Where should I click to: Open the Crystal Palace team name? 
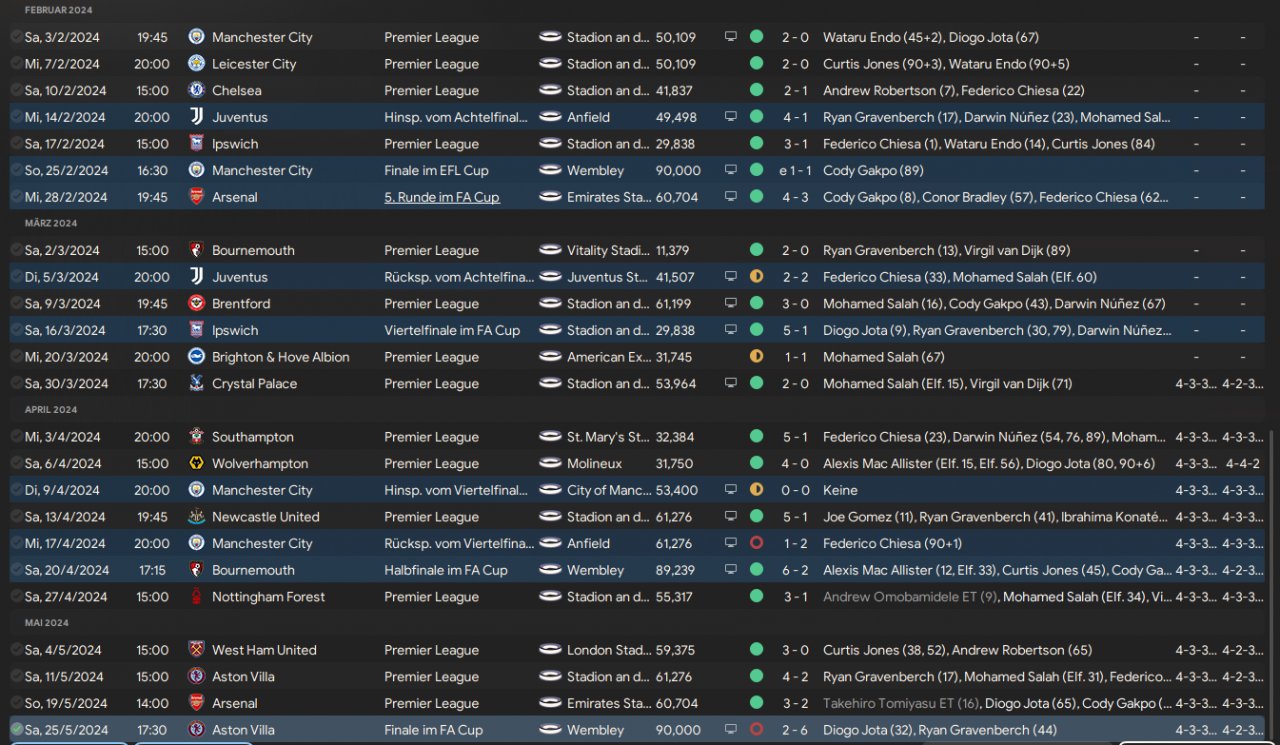[254, 384]
